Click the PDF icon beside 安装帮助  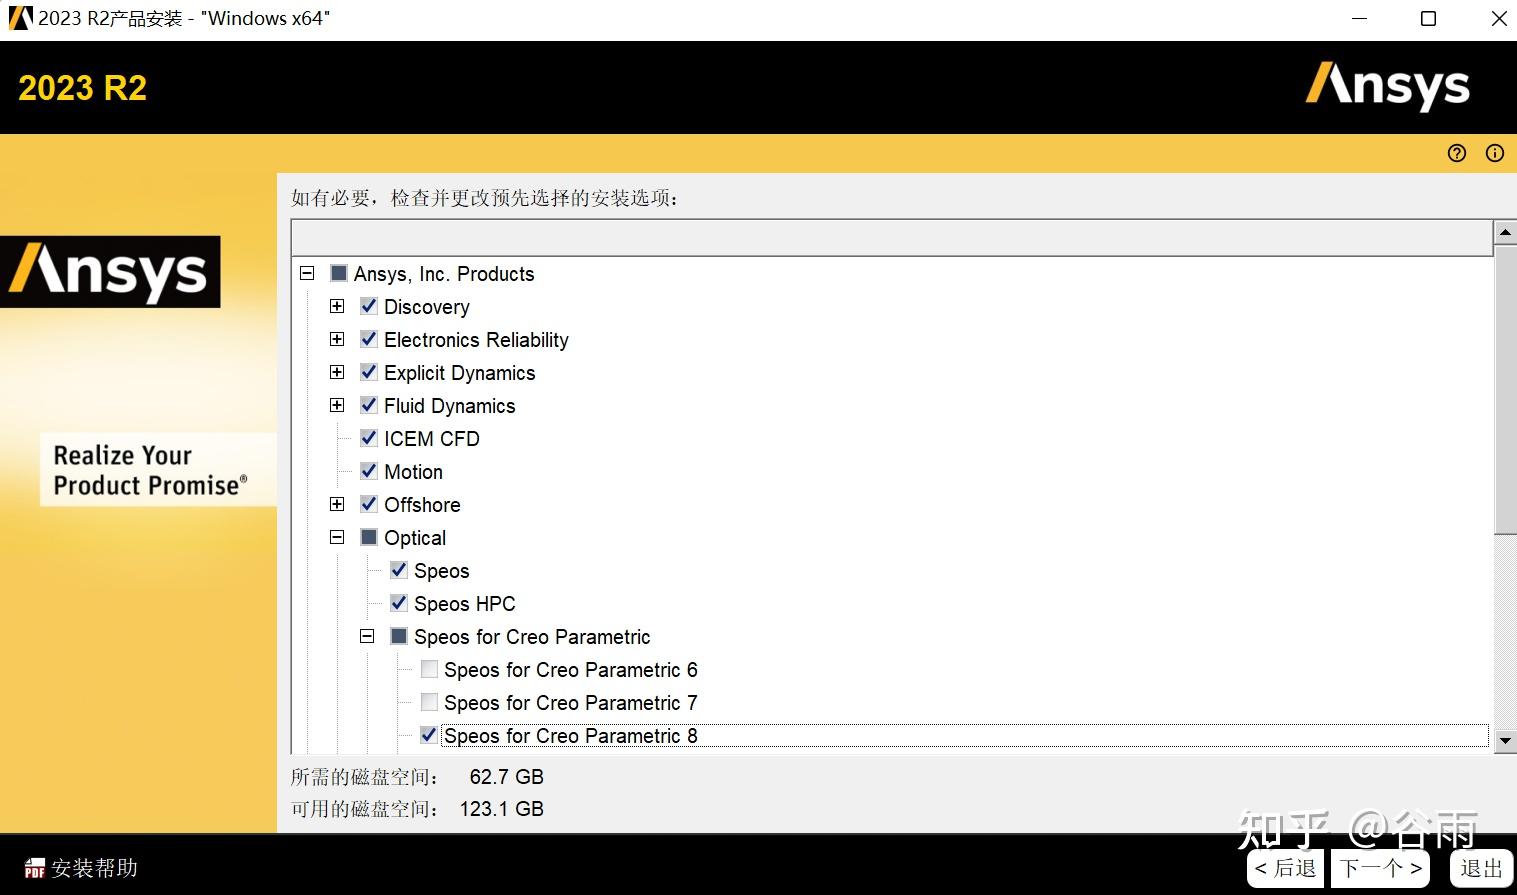[33, 867]
